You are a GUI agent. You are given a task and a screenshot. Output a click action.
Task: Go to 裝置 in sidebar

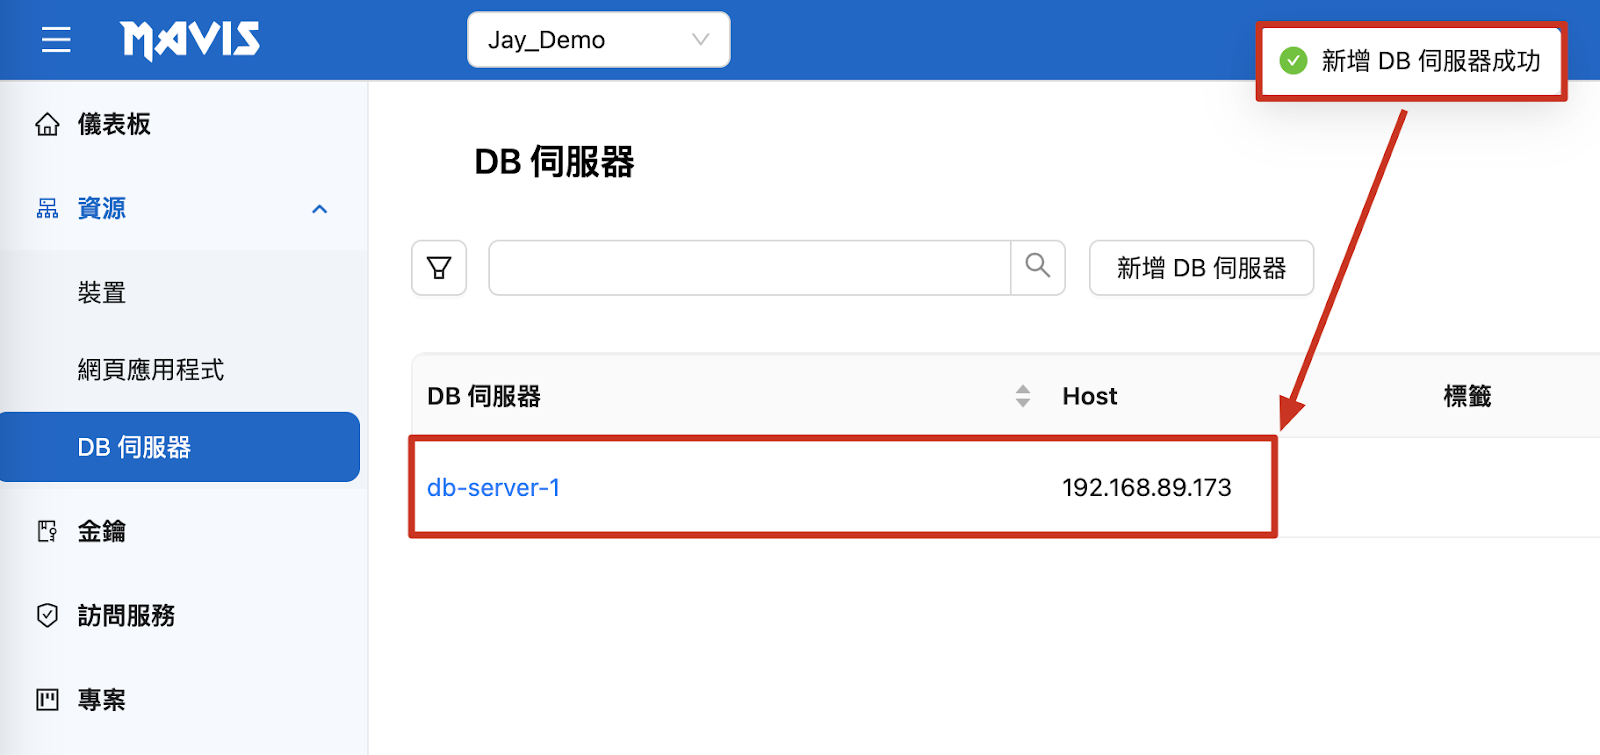click(x=102, y=293)
